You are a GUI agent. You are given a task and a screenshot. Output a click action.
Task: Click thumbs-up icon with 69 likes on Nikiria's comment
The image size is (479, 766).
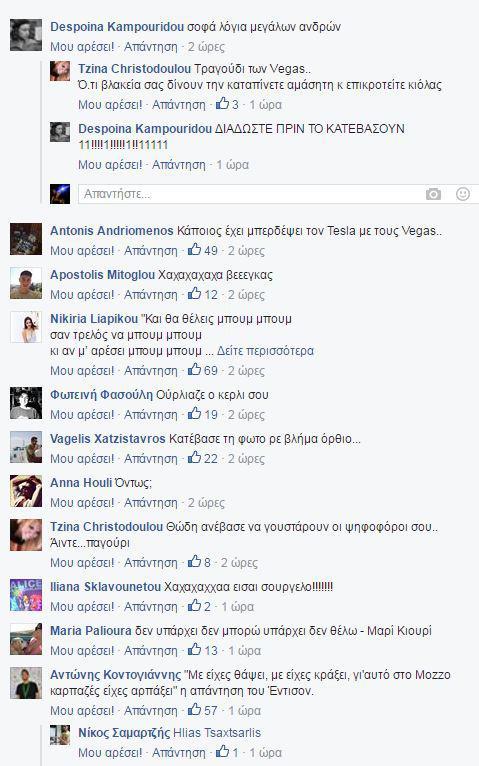(194, 370)
